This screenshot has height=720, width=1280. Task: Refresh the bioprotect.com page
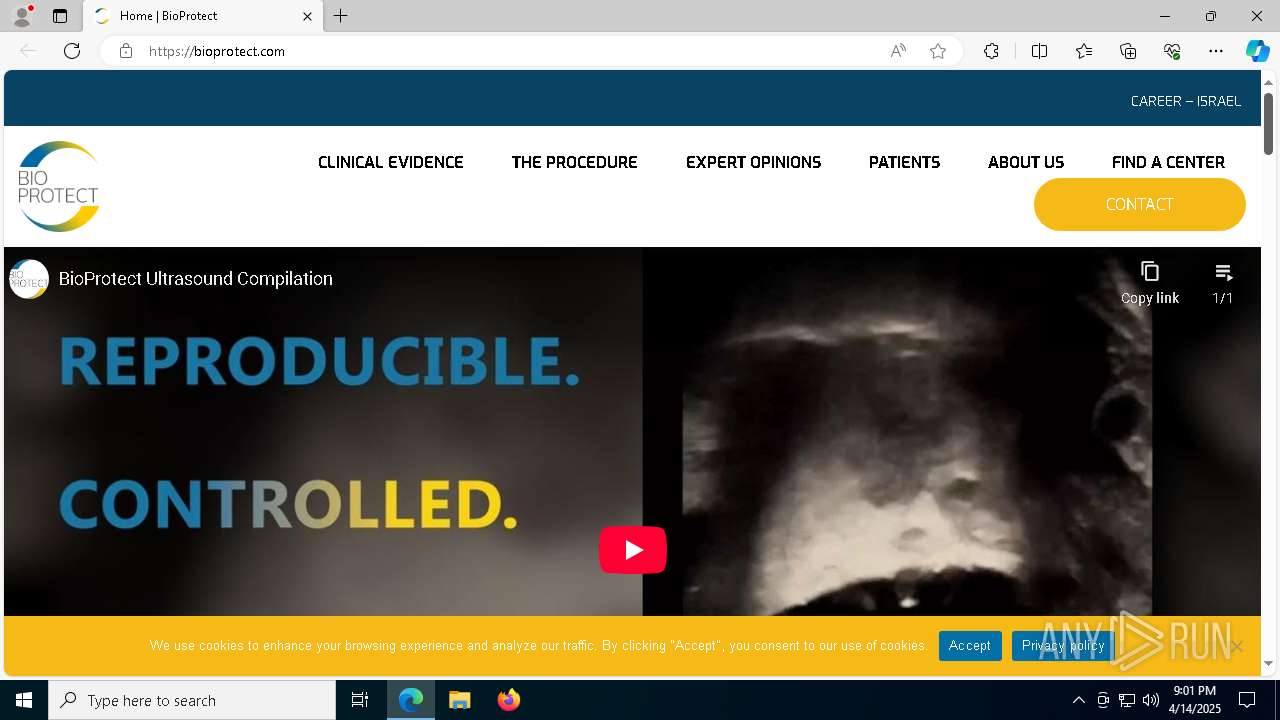(72, 51)
